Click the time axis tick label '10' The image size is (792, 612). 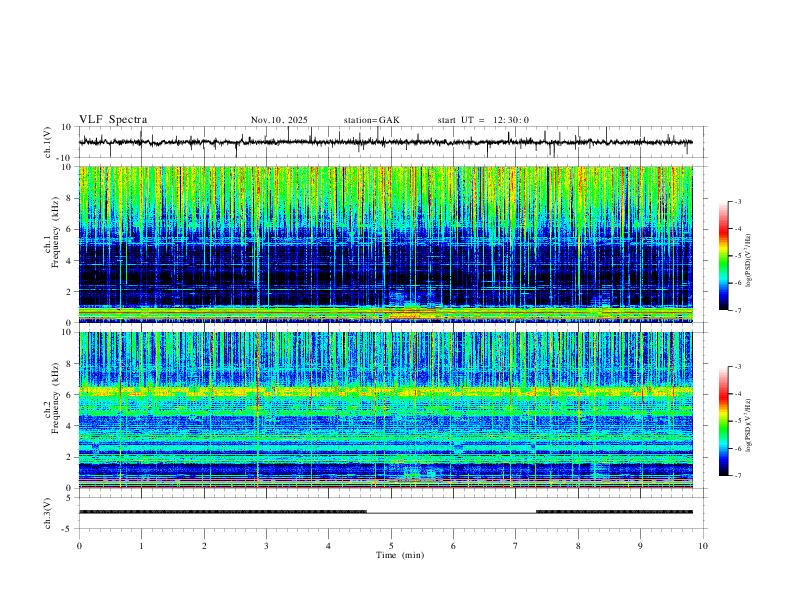coord(703,546)
